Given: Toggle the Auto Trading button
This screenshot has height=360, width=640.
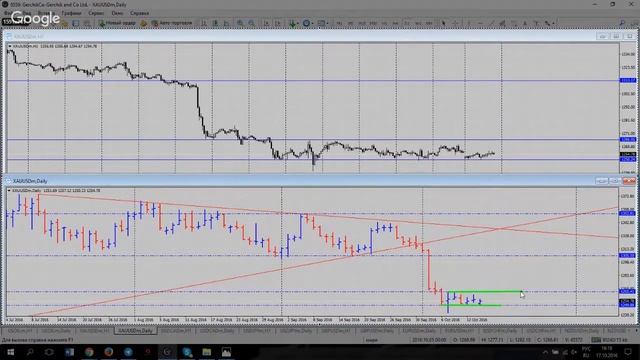Looking at the screenshot, I should (171, 23).
